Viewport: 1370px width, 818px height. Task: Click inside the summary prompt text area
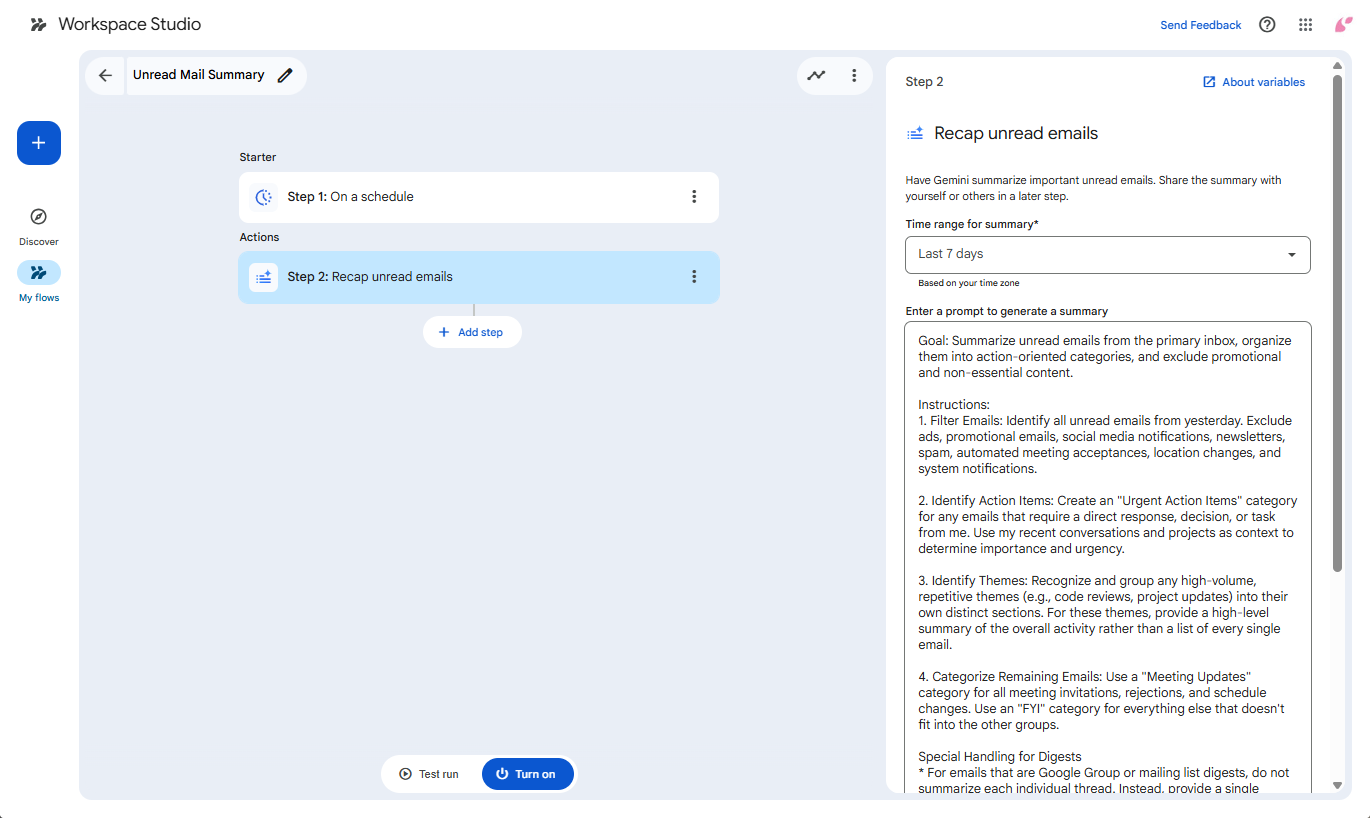point(1107,550)
